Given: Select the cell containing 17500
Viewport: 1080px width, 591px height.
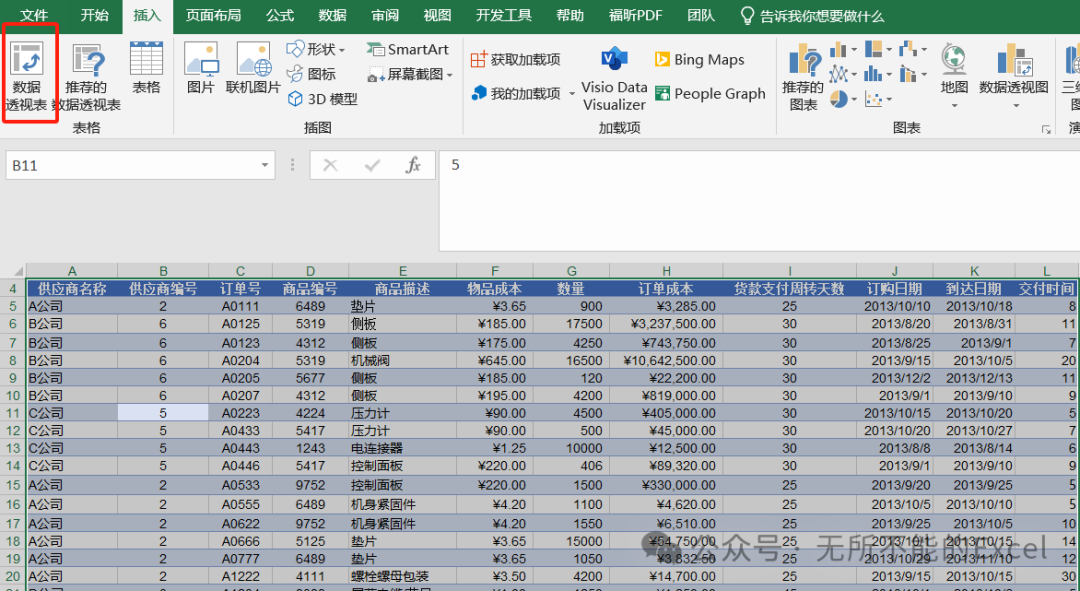Looking at the screenshot, I should 571,324.
